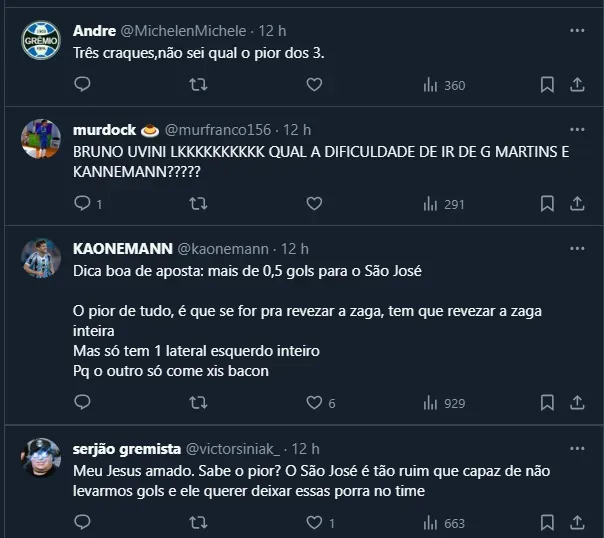Viewport: 604px width, 538px height.
Task: Open more options on Andre's tweet
Action: [x=577, y=31]
